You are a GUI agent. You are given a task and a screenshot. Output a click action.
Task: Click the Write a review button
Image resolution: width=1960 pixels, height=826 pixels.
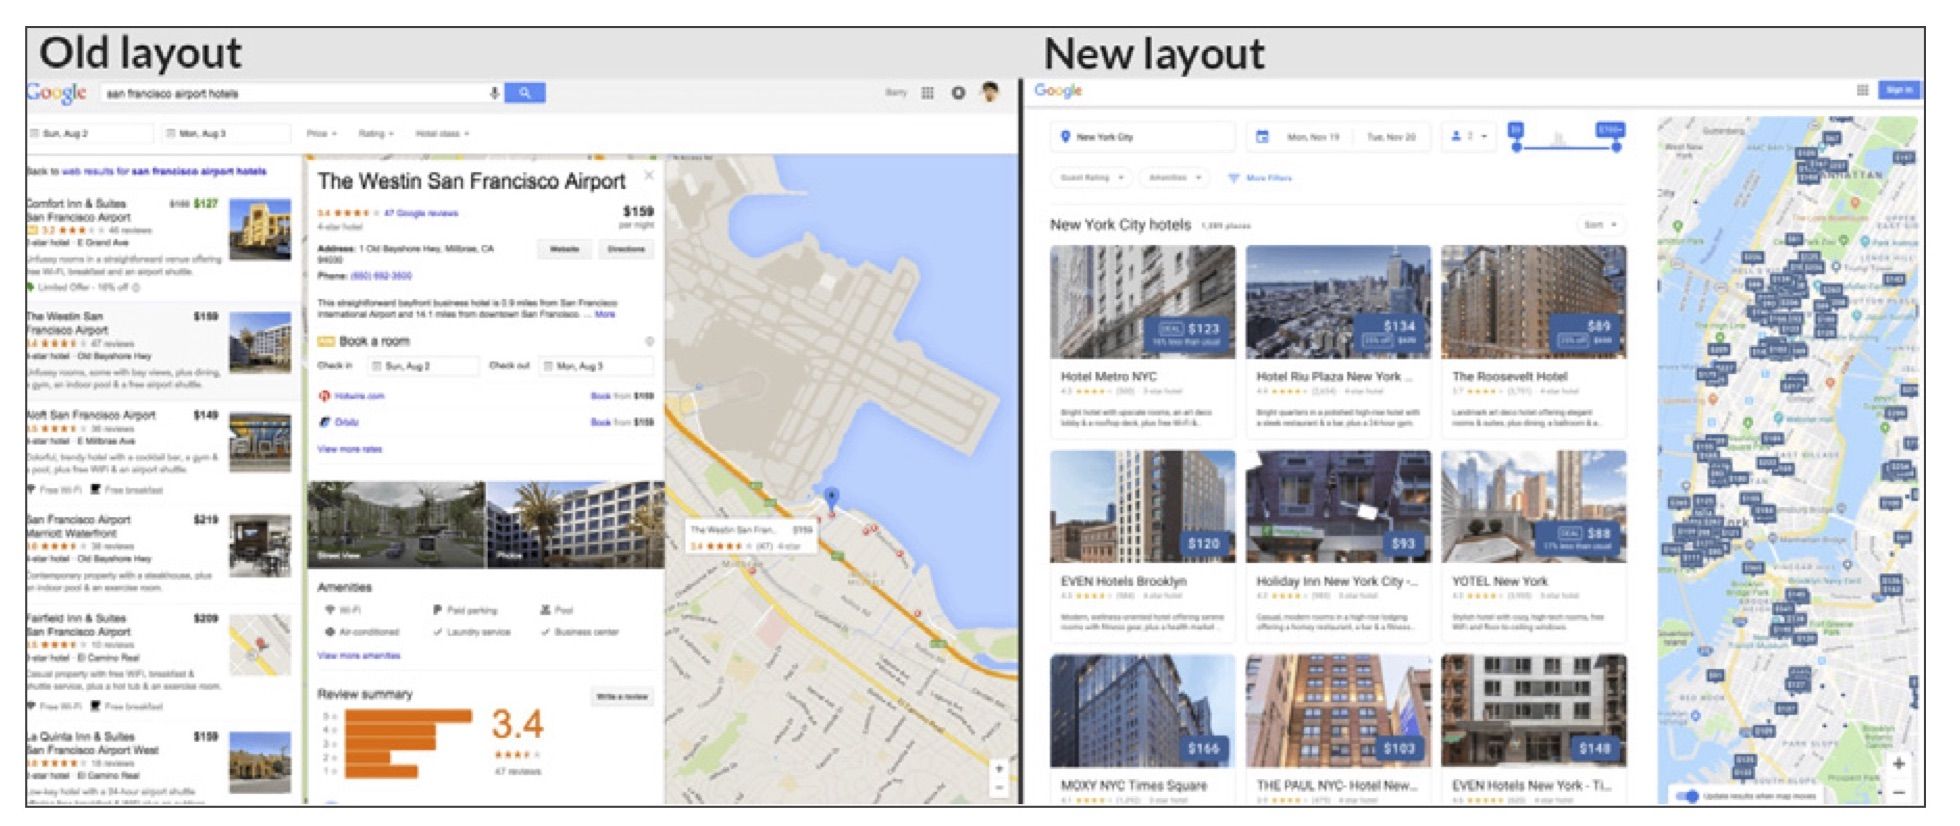click(622, 696)
